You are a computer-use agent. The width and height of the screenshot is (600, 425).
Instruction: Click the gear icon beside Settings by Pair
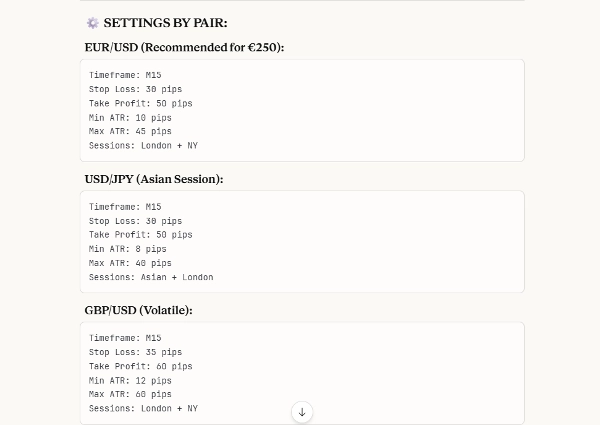[x=93, y=23]
